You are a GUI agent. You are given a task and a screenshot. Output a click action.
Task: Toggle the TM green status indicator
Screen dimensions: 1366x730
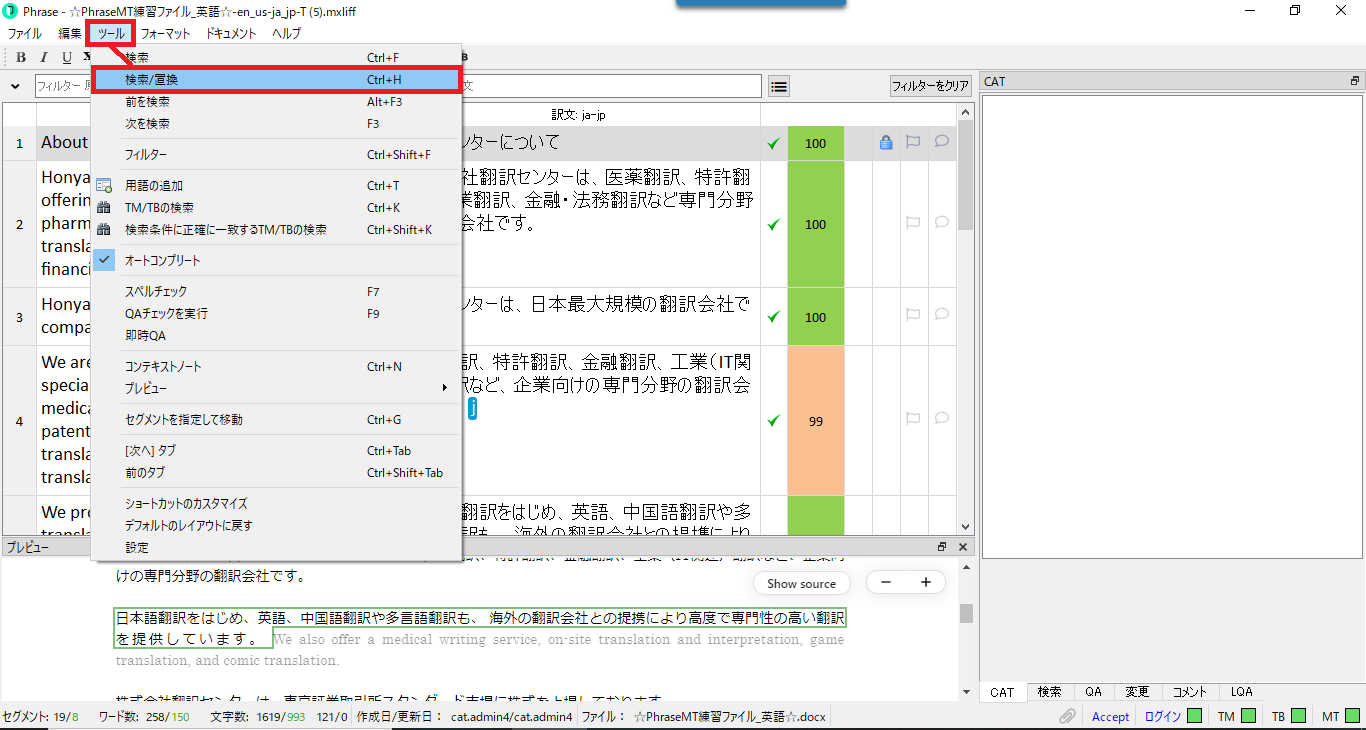click(1248, 716)
